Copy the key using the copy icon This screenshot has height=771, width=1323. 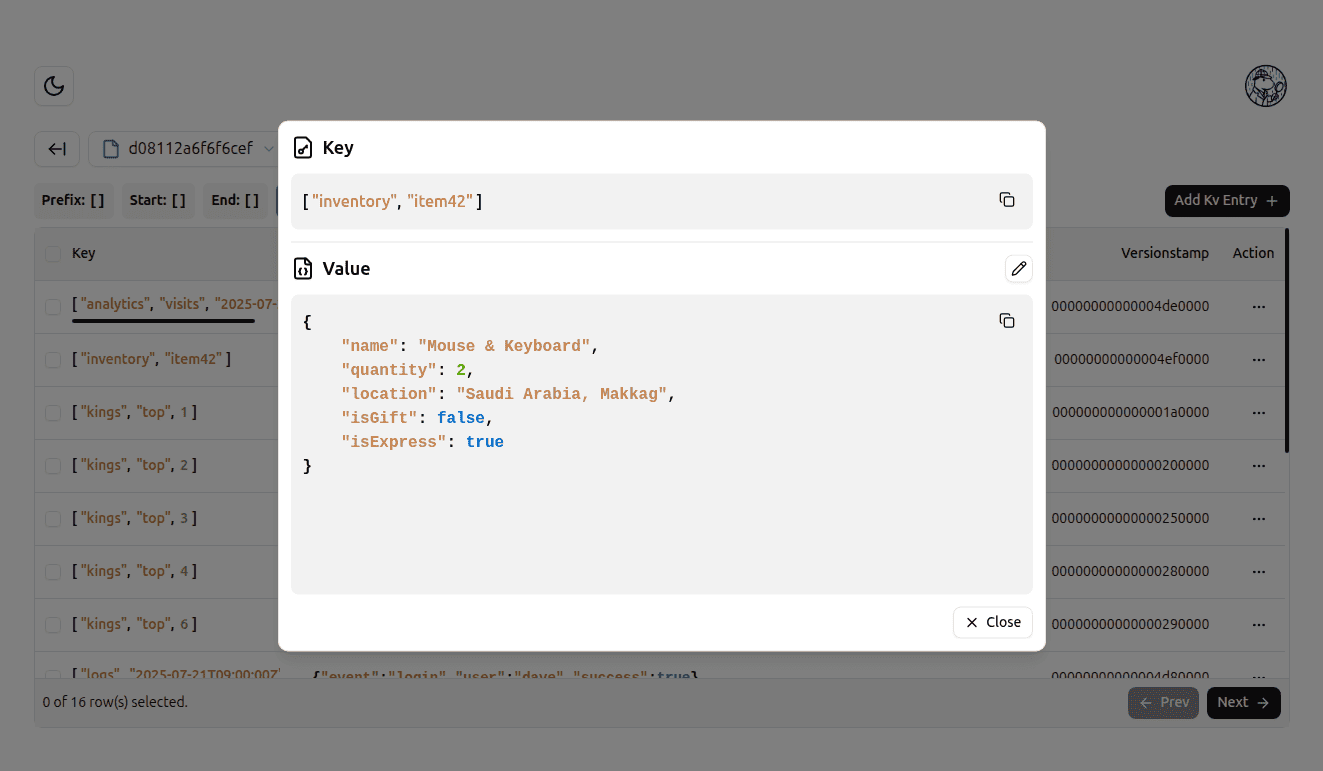pyautogui.click(x=1007, y=200)
